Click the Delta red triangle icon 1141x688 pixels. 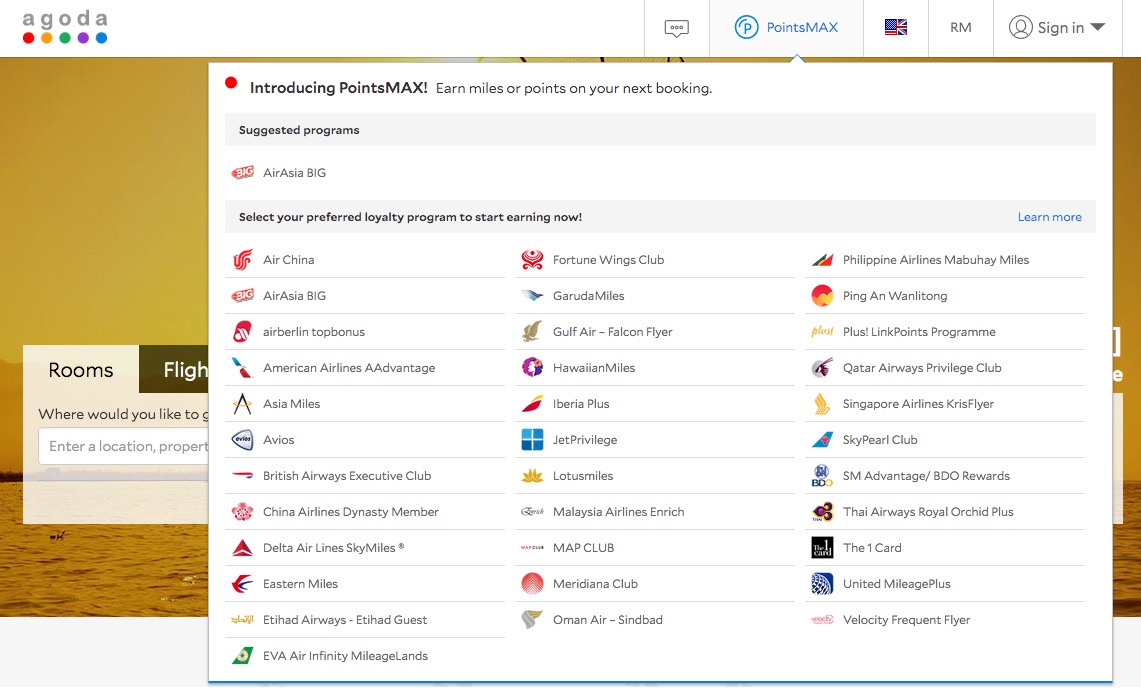[x=242, y=548]
